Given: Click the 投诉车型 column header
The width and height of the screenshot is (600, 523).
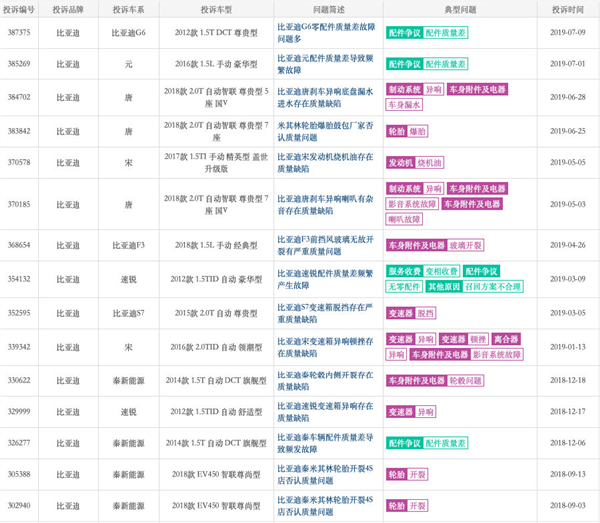Looking at the screenshot, I should (x=216, y=10).
